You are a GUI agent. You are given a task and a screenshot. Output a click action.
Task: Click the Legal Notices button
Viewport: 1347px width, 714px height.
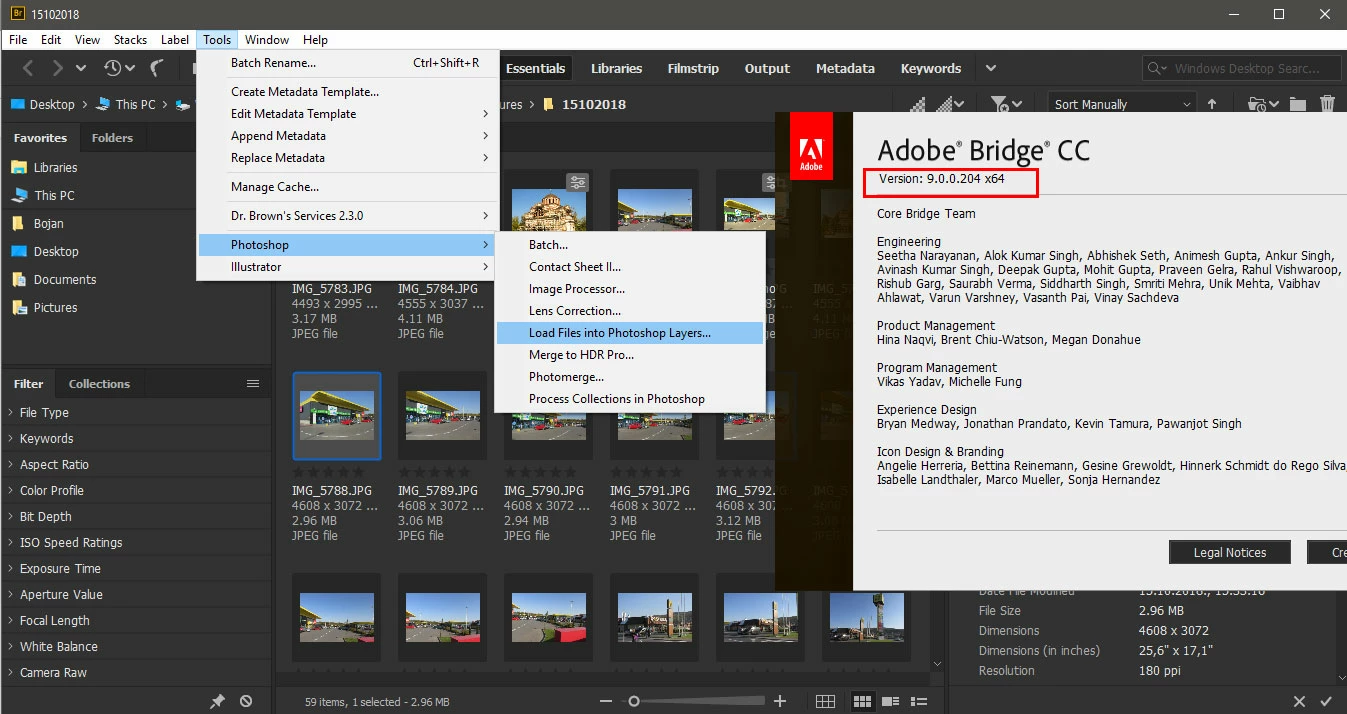pos(1230,552)
